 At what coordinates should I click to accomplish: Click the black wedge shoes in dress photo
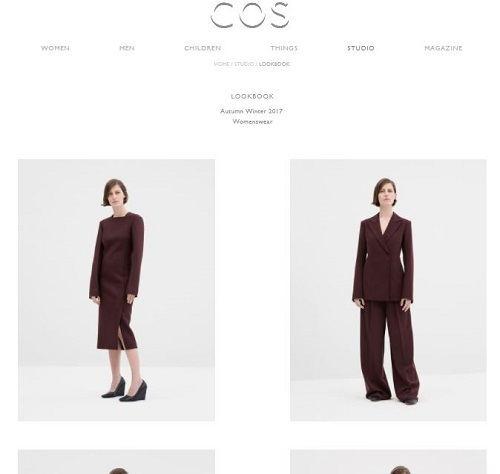124,389
